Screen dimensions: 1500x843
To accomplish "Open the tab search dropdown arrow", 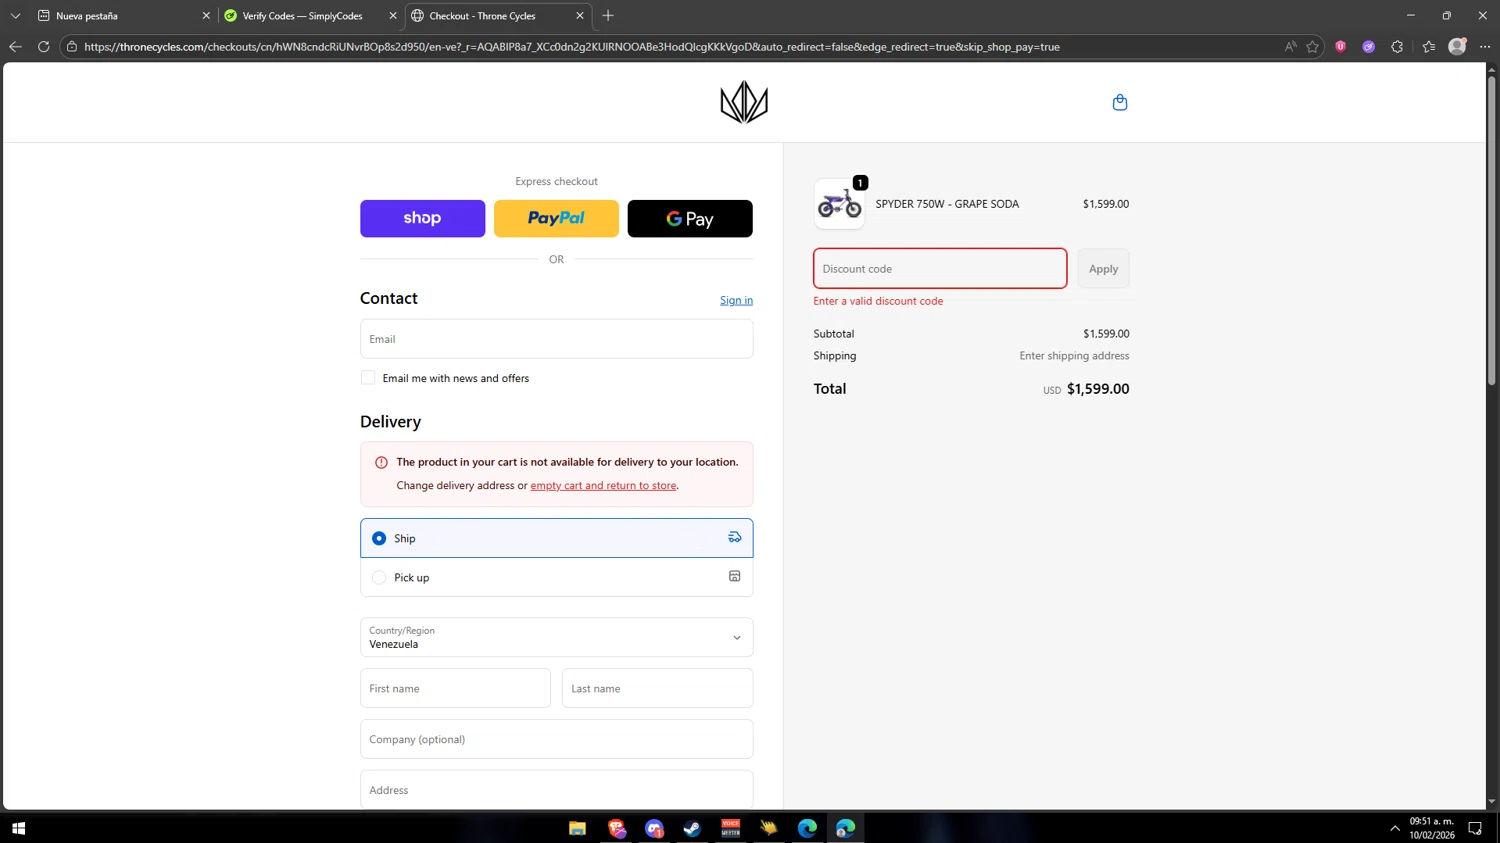I will coord(15,16).
